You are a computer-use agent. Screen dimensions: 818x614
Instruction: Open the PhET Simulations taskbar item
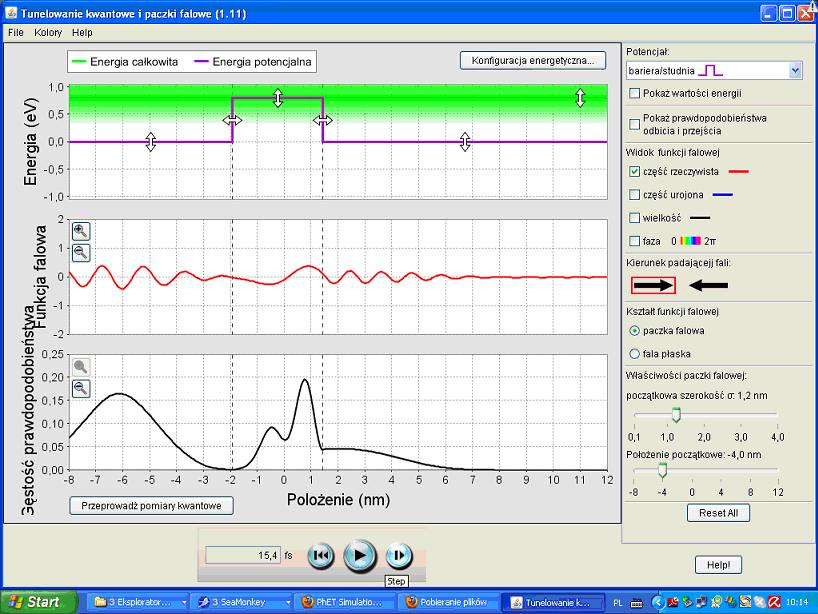[x=344, y=602]
